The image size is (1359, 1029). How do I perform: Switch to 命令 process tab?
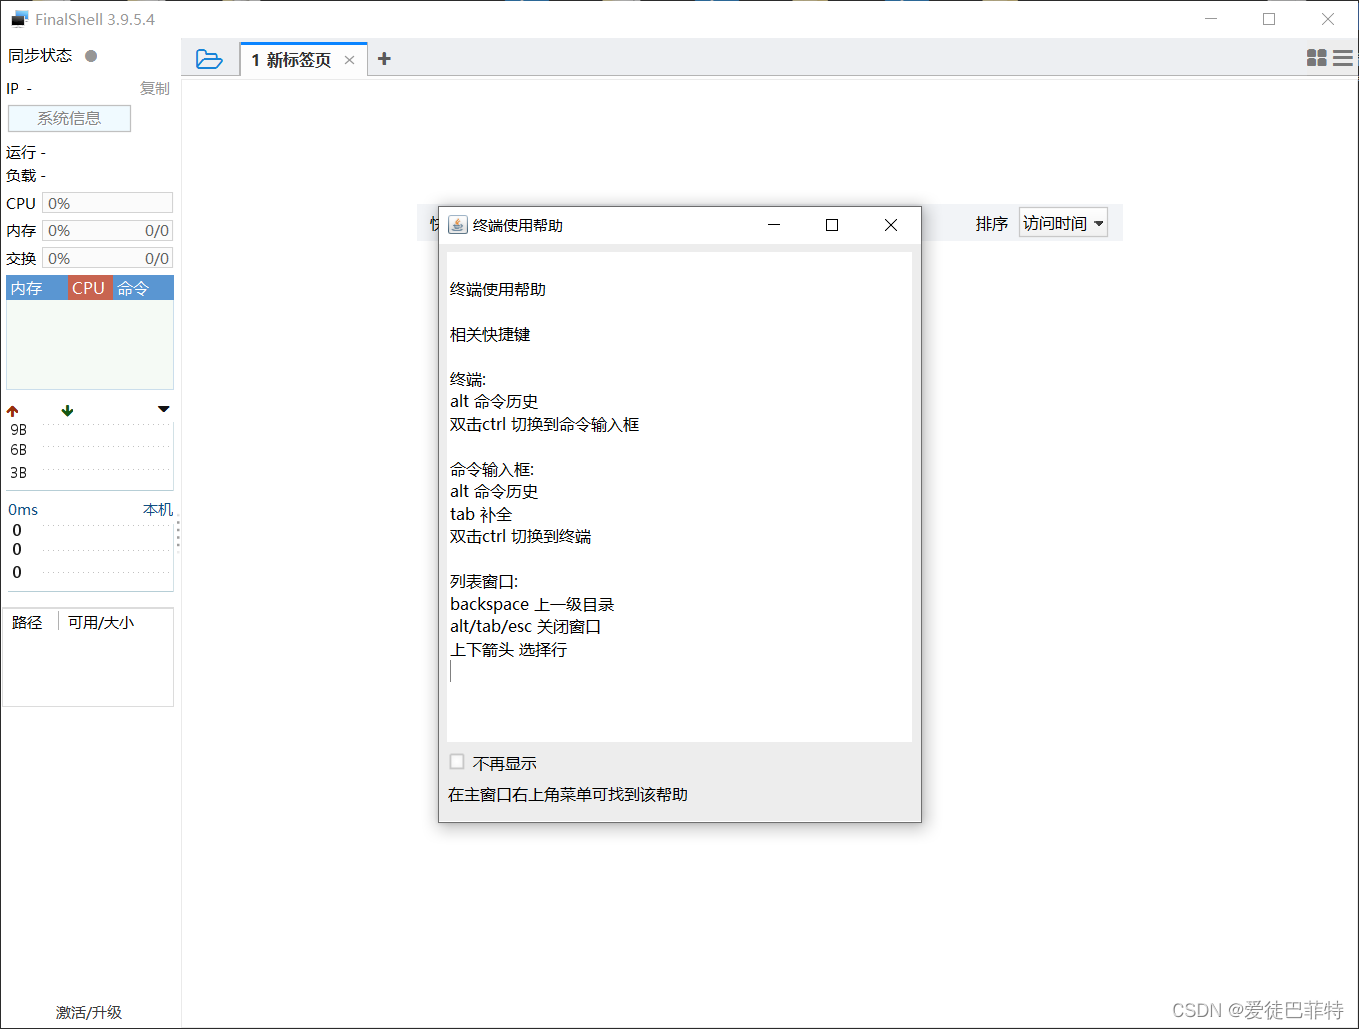(x=142, y=288)
